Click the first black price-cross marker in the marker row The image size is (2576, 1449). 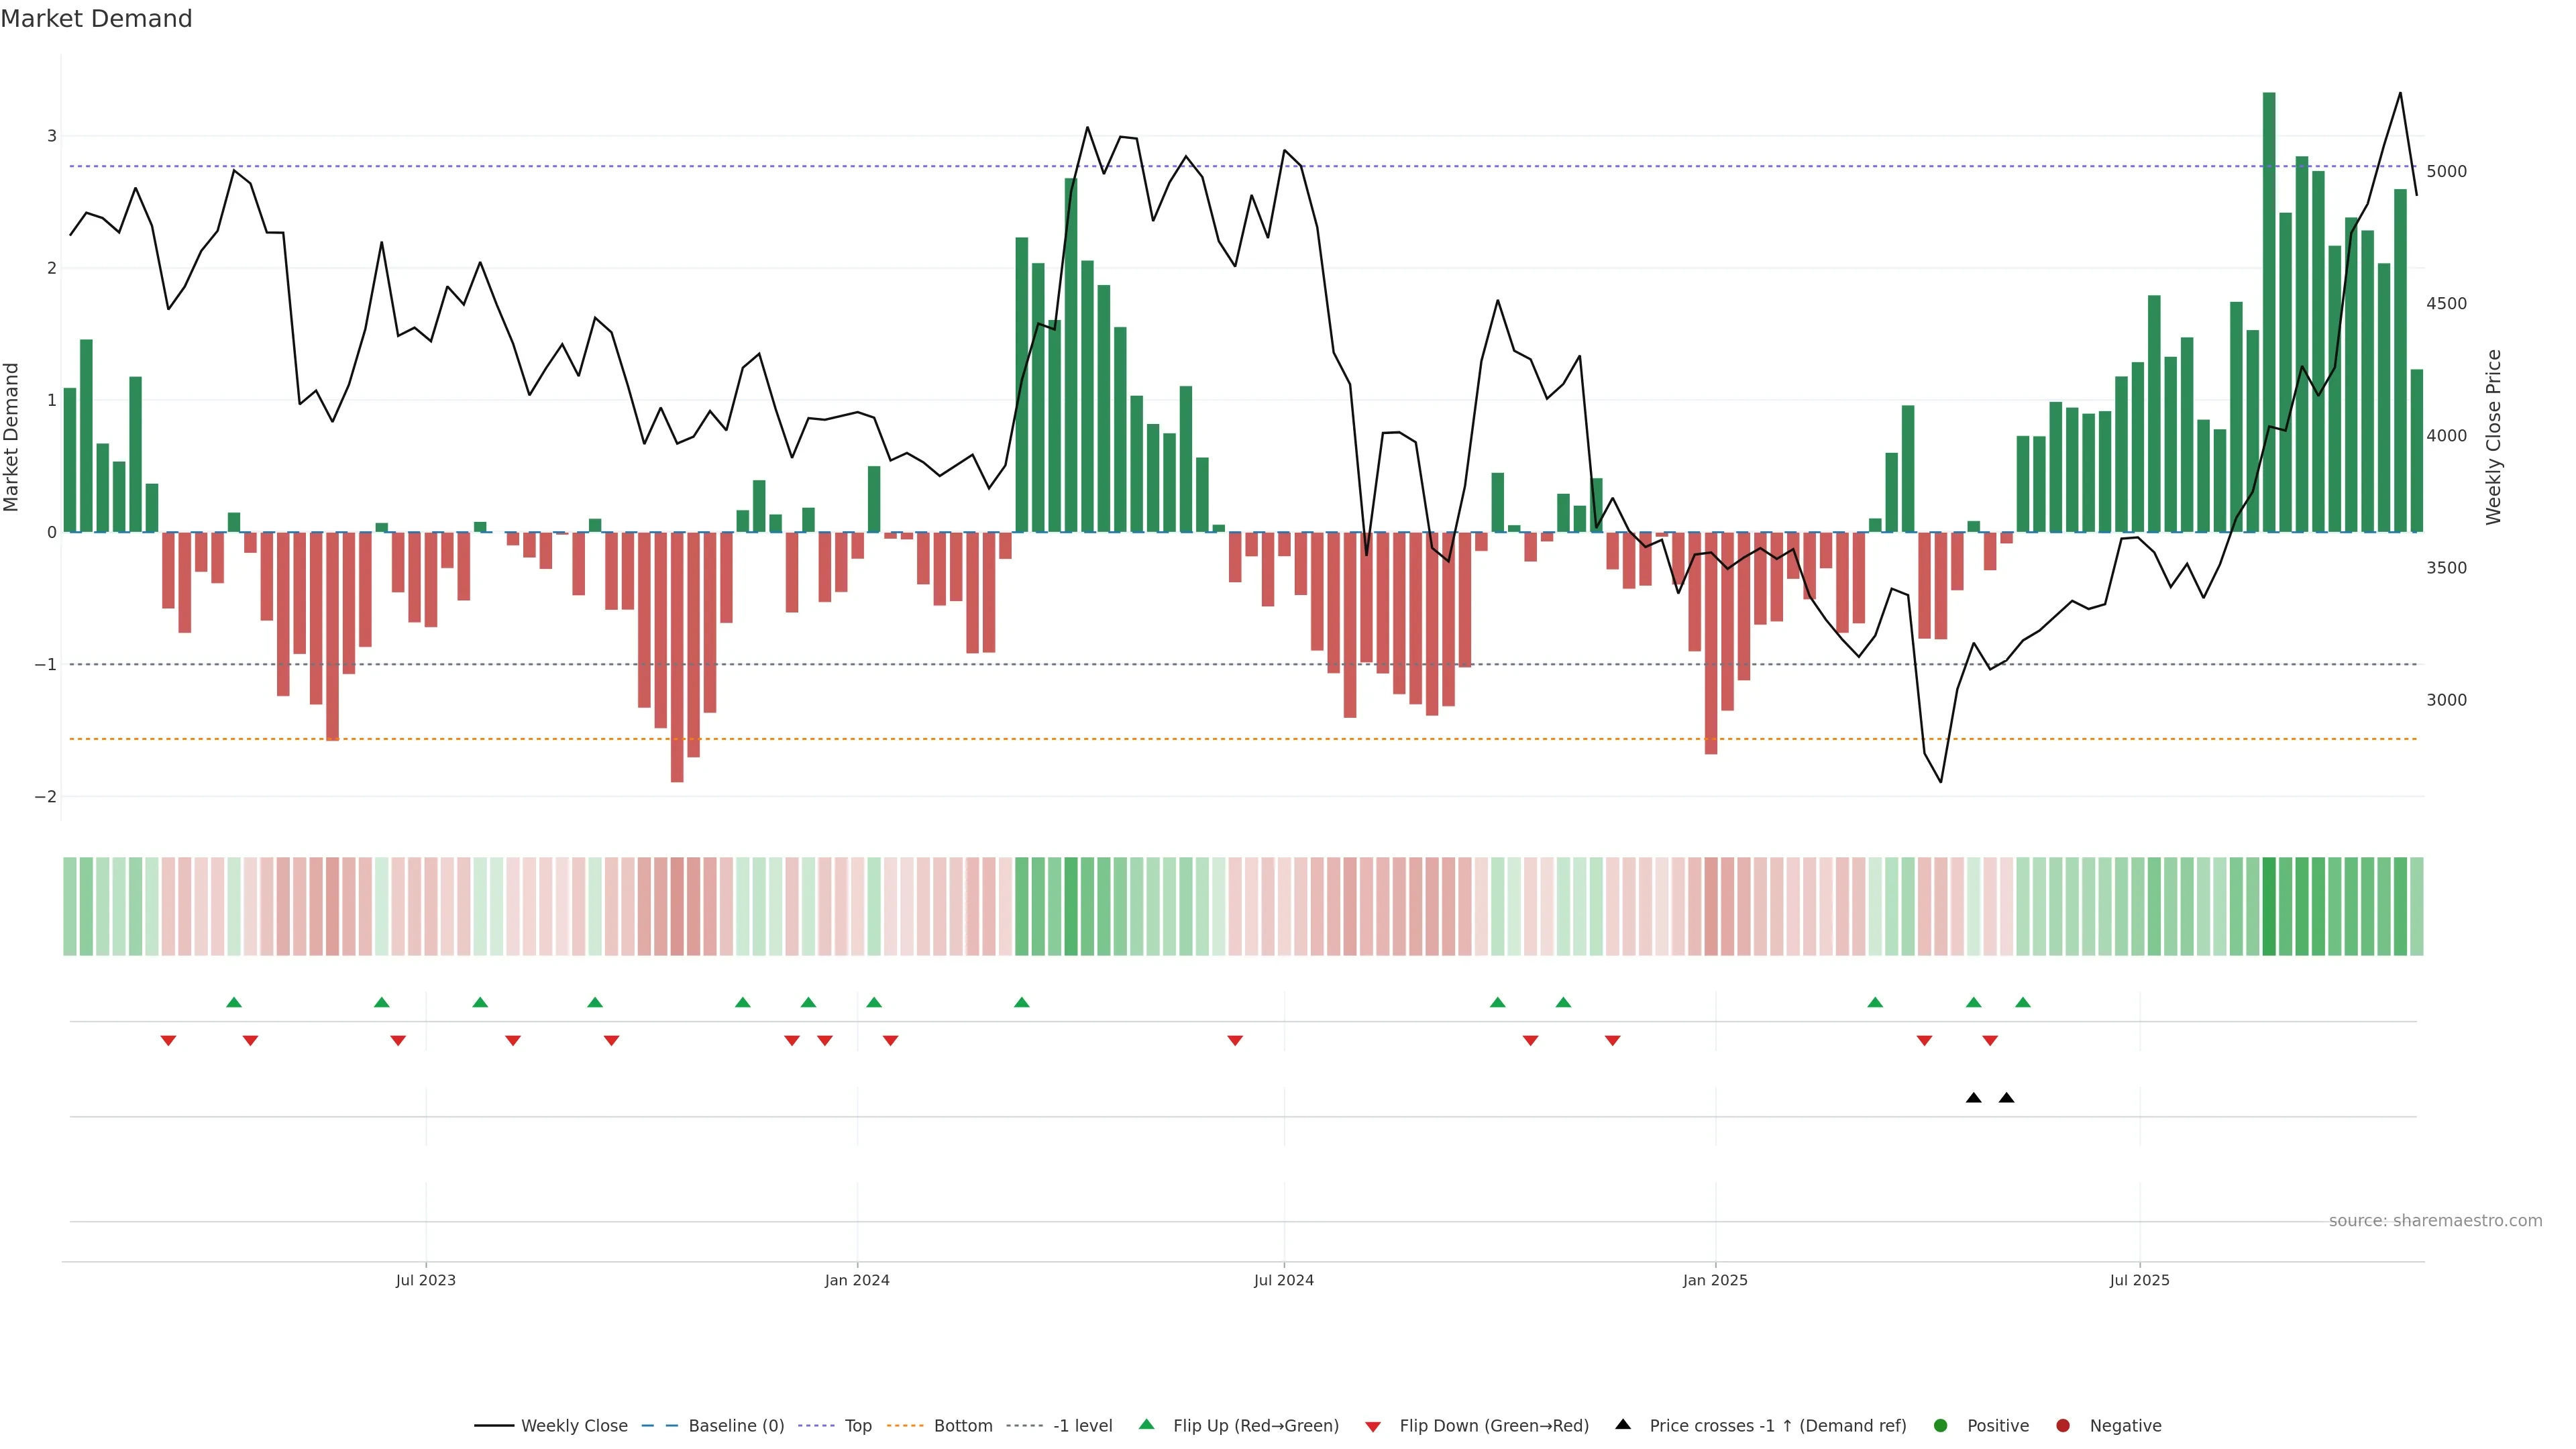click(1973, 1098)
